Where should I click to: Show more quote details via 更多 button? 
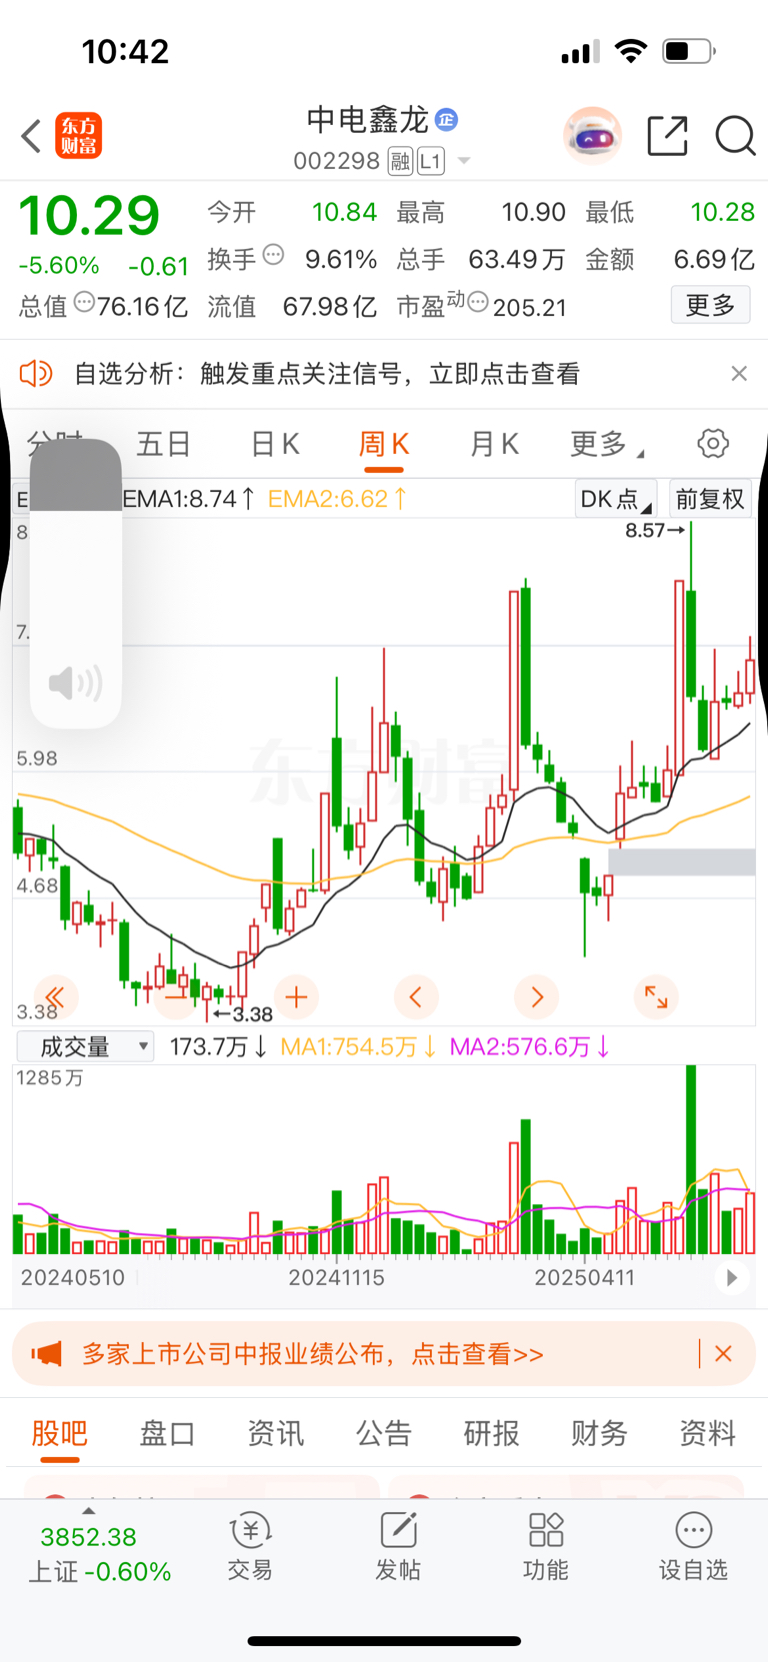(710, 305)
